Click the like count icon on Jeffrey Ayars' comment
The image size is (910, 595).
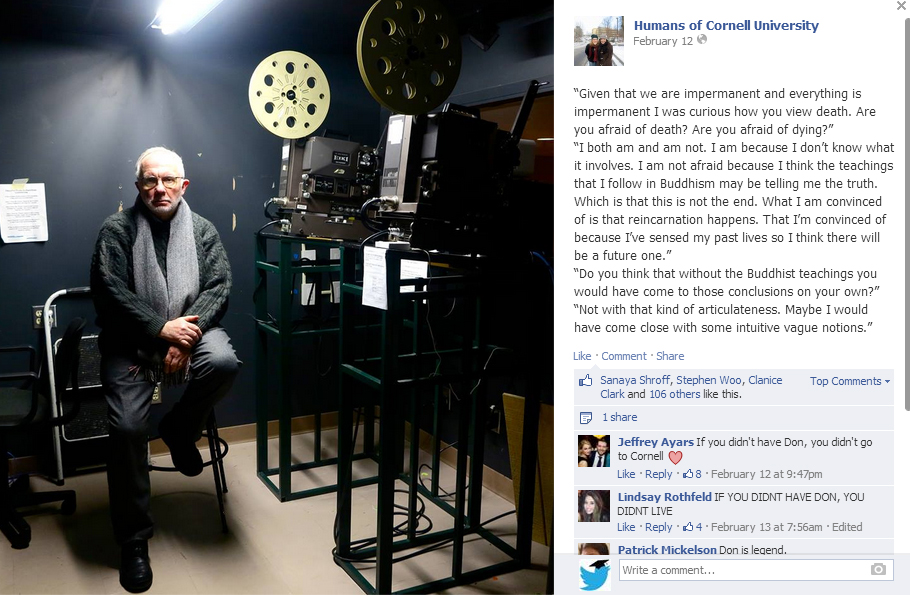pyautogui.click(x=688, y=474)
